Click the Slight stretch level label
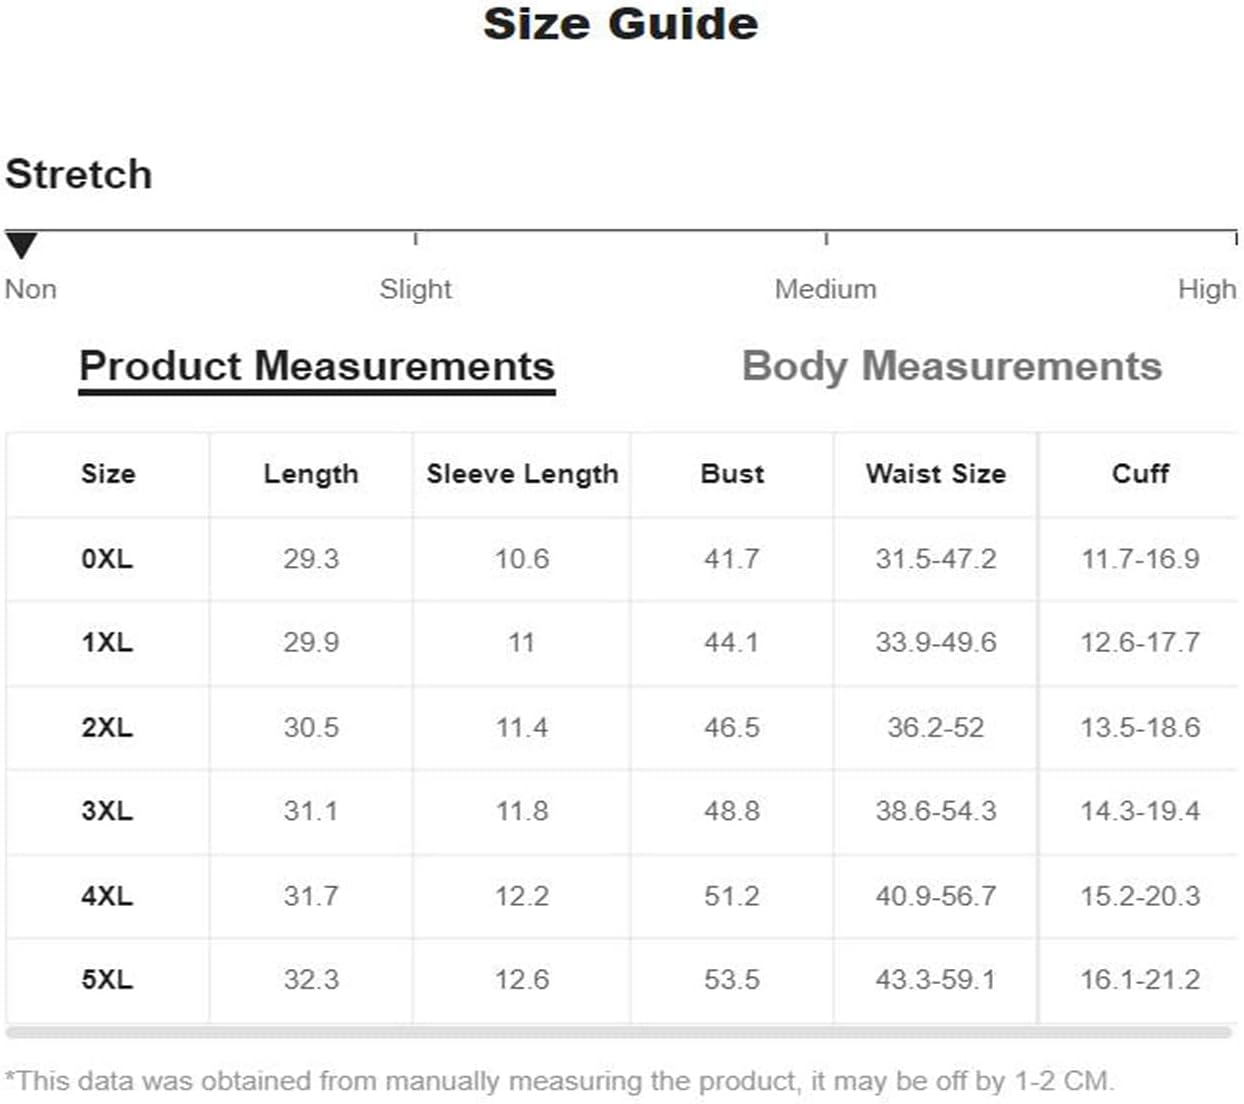The image size is (1244, 1104). [415, 289]
